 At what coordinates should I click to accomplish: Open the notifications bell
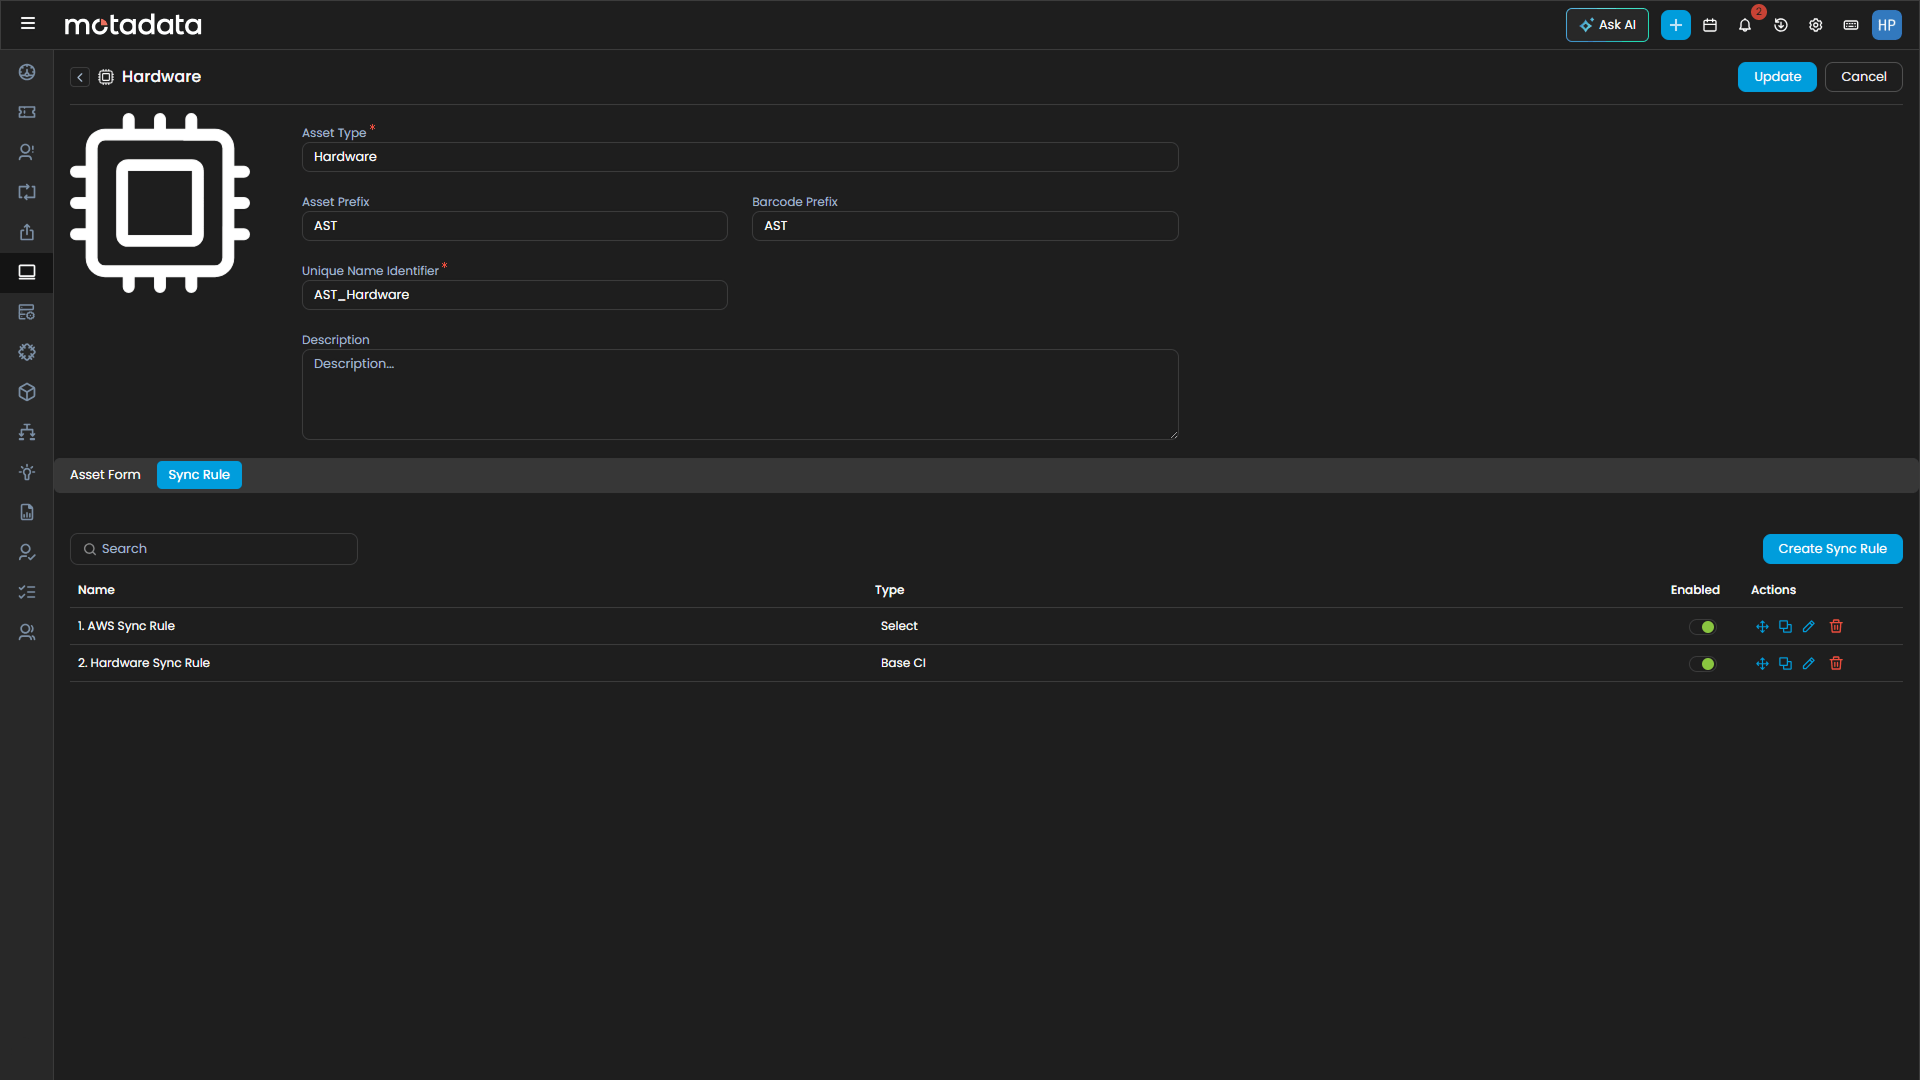click(1745, 26)
